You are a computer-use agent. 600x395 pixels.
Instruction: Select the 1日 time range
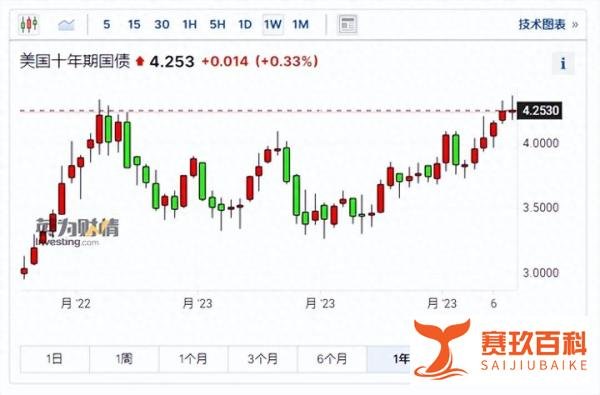(x=55, y=359)
